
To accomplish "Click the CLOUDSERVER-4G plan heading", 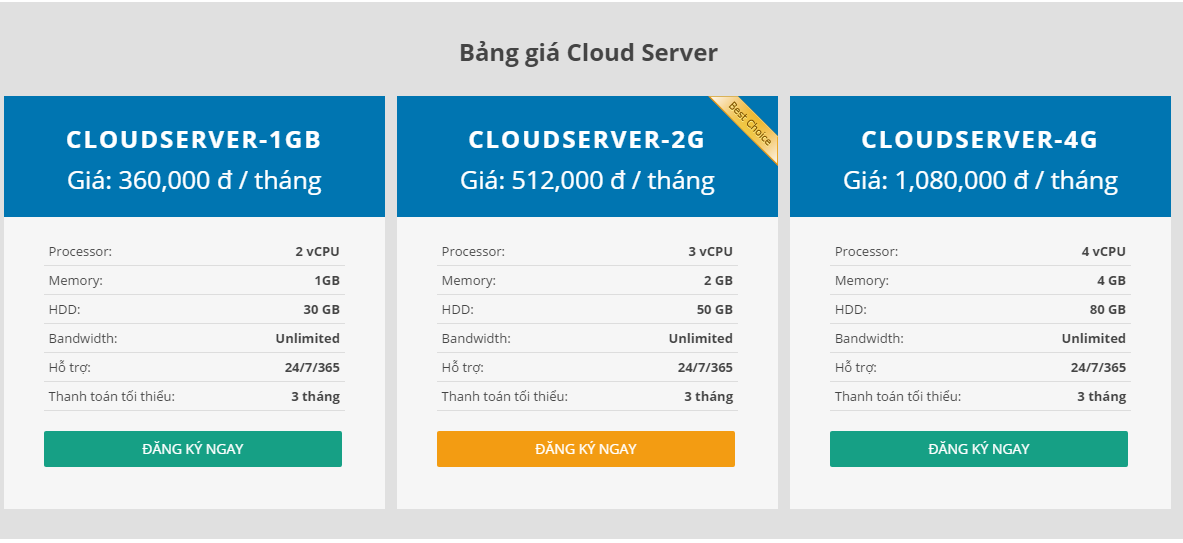I will pos(980,140).
